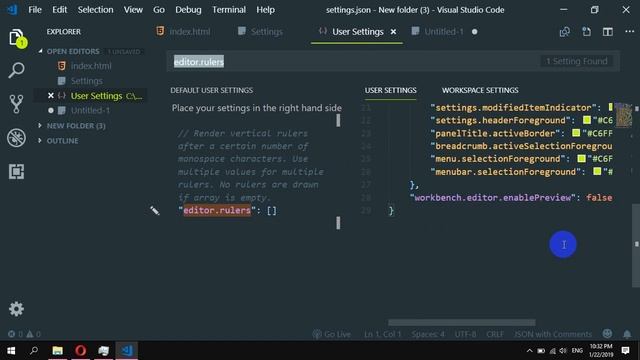Image resolution: width=640 pixels, height=360 pixels.
Task: Open index.html in Open Editors list
Action: 91,66
